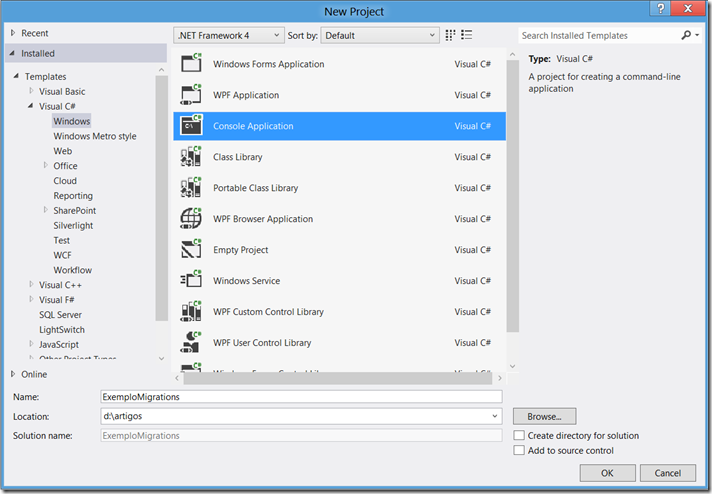Click the search magnifier icon

coord(686,35)
